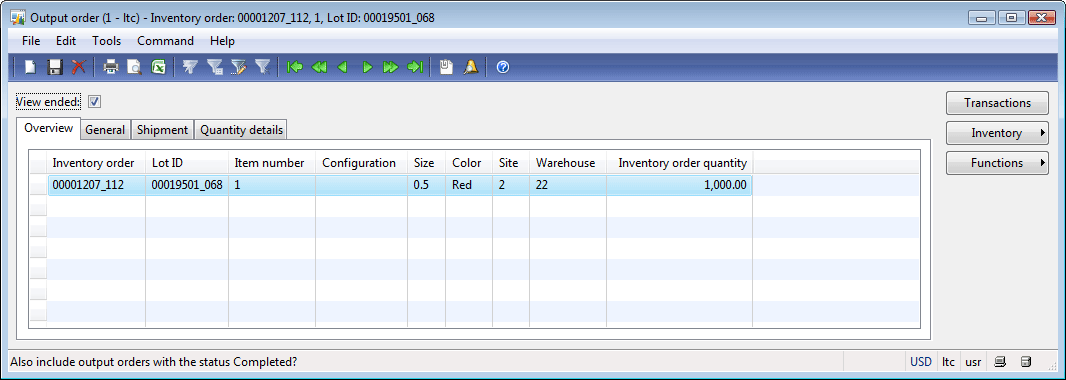The image size is (1066, 380).
Task: Open Help question mark icon
Action: click(x=503, y=67)
